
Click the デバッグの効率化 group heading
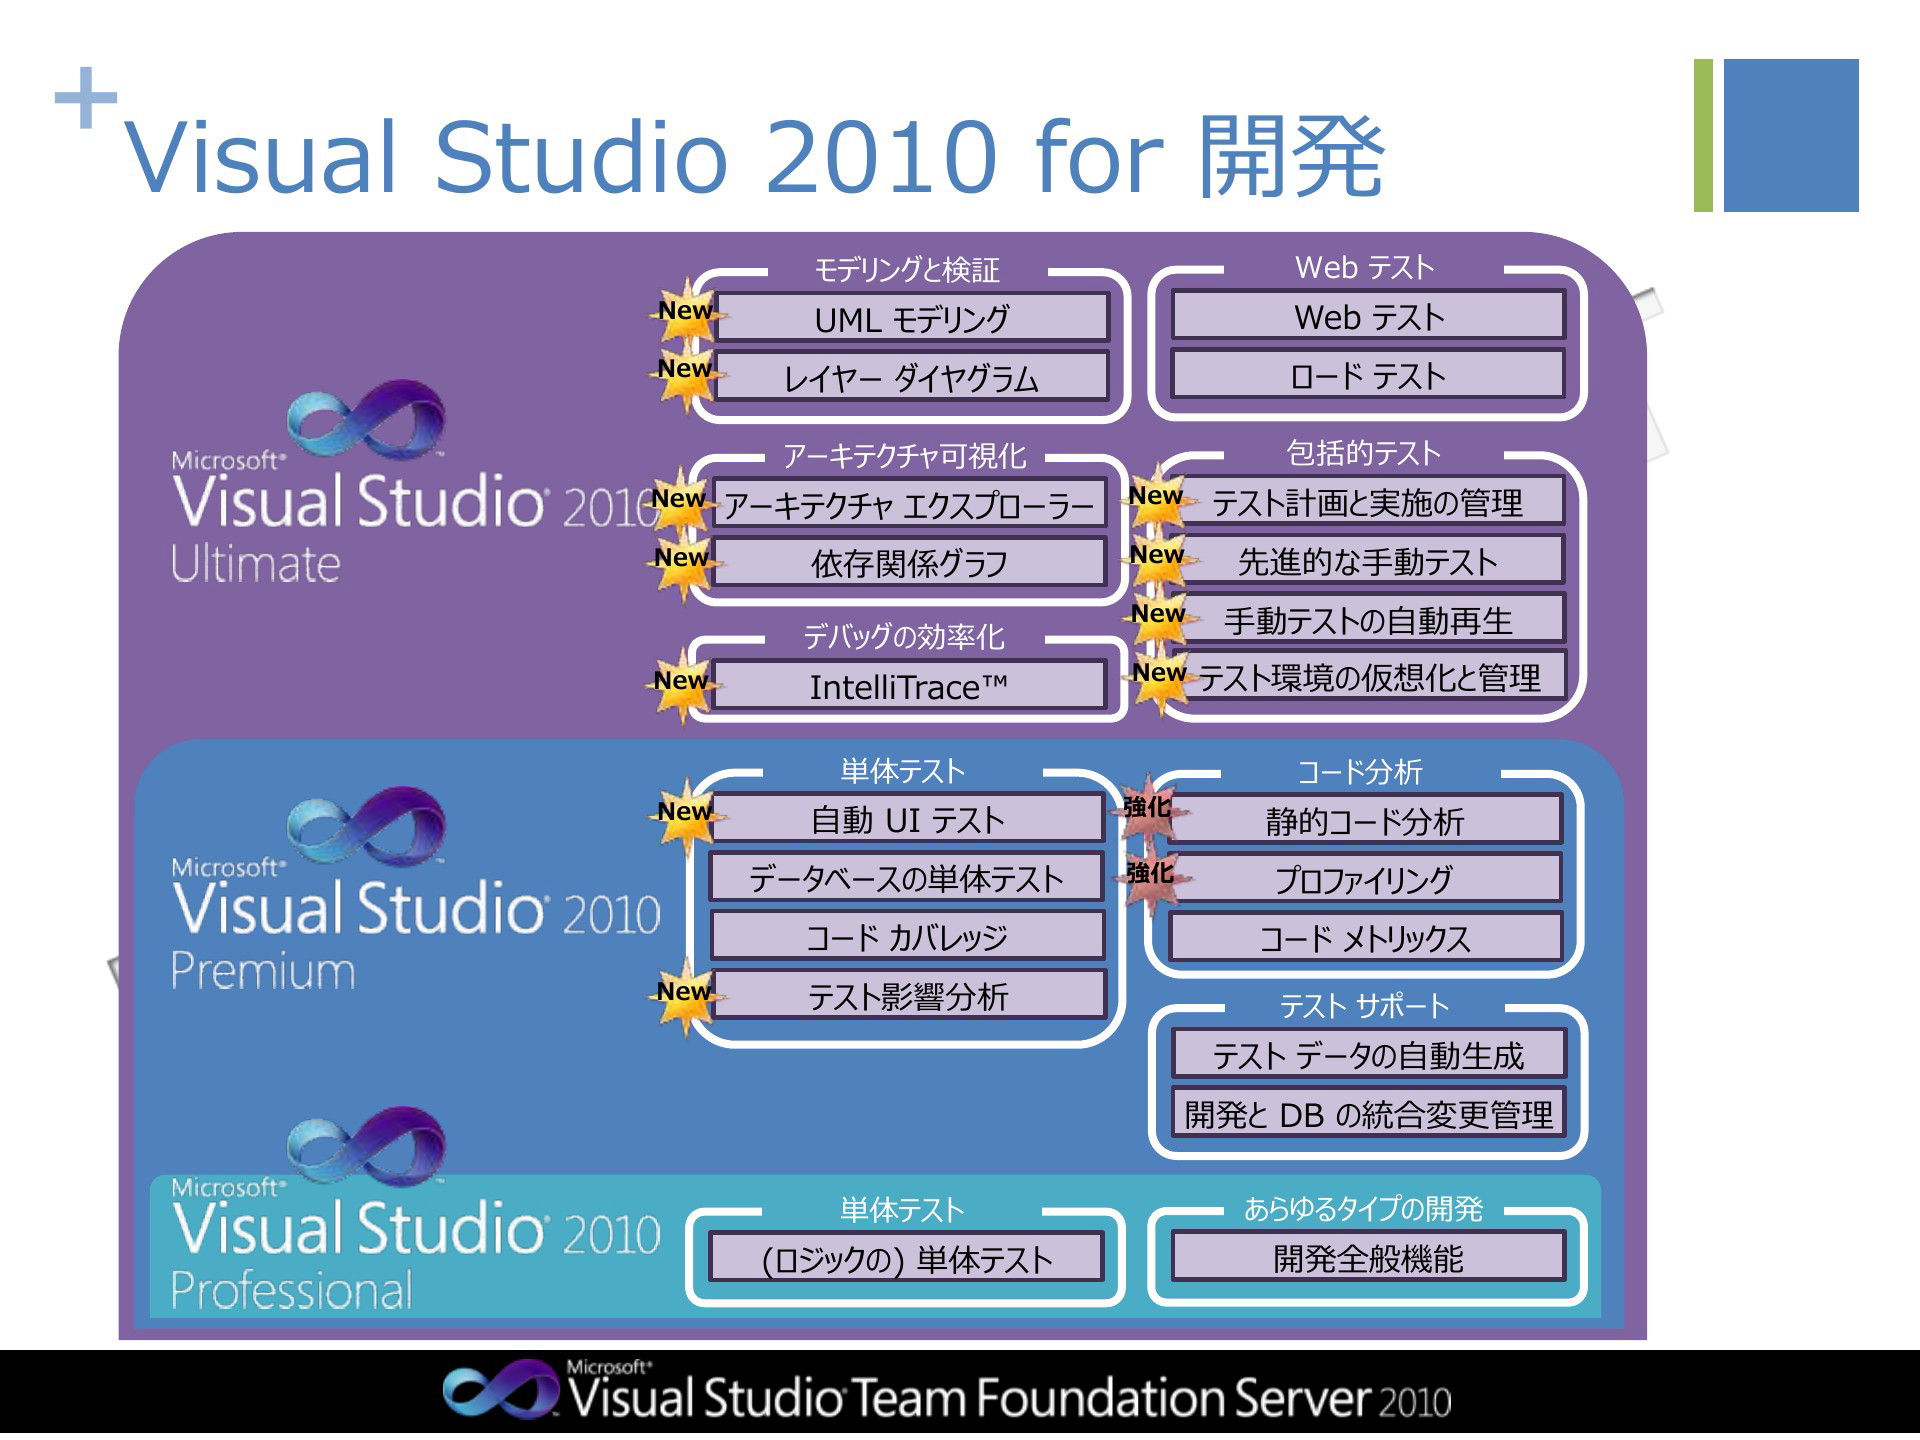904,637
